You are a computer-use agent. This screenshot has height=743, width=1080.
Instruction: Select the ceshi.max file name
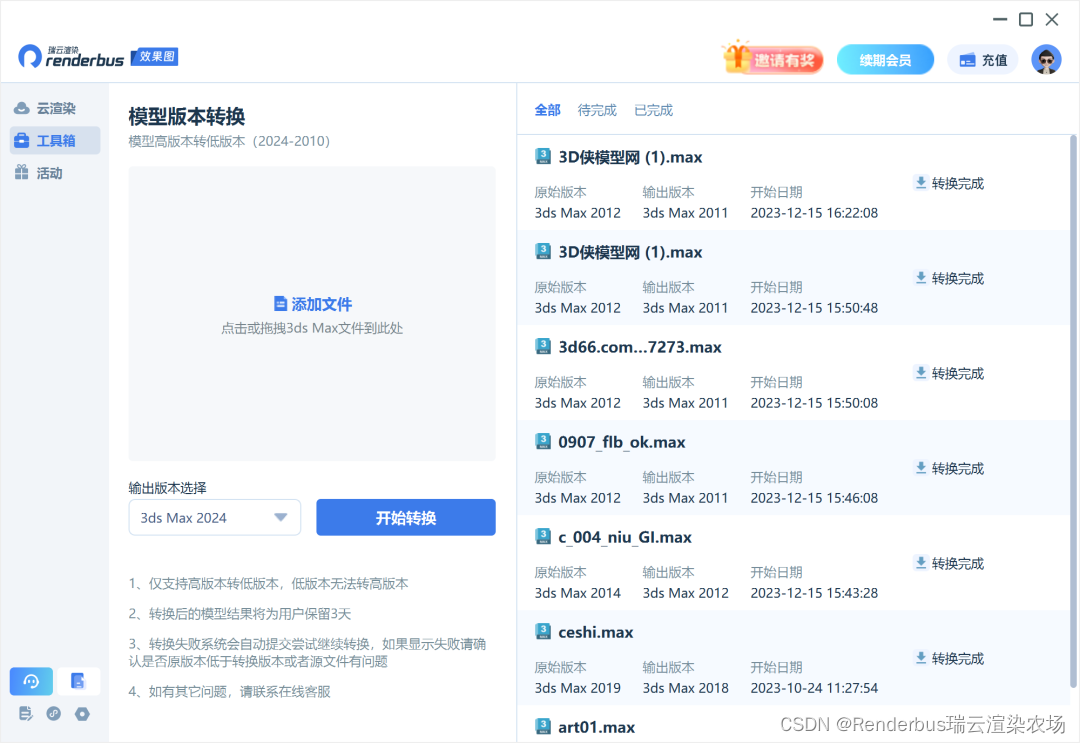pyautogui.click(x=596, y=632)
